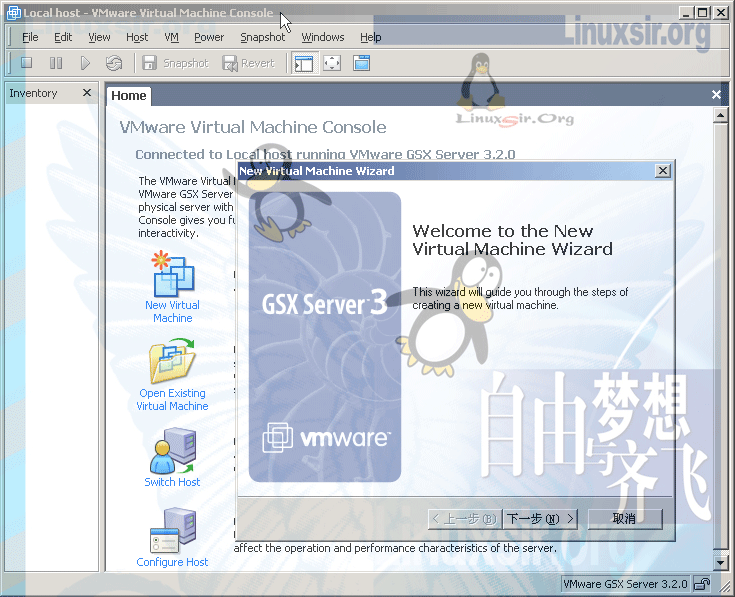This screenshot has height=597, width=735.
Task: Click the Back (上一步) button
Action: pos(465,519)
